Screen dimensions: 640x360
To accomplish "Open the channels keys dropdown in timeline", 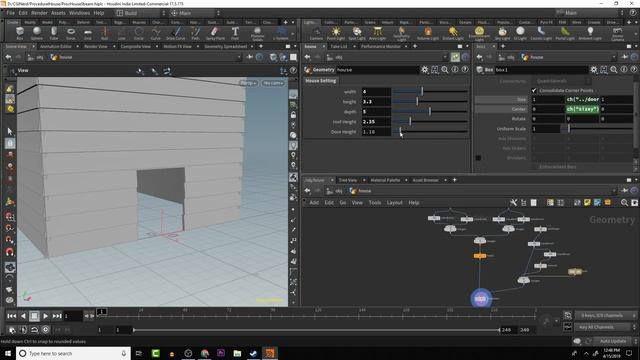I will (606, 316).
